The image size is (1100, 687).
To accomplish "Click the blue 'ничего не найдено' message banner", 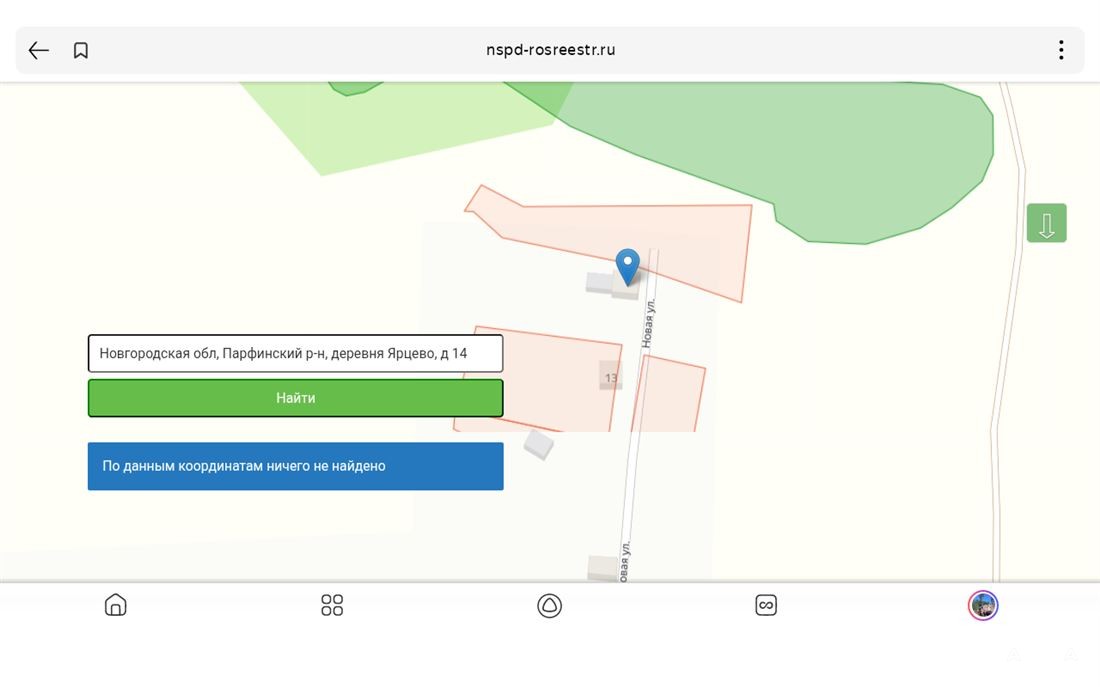I will pyautogui.click(x=295, y=466).
